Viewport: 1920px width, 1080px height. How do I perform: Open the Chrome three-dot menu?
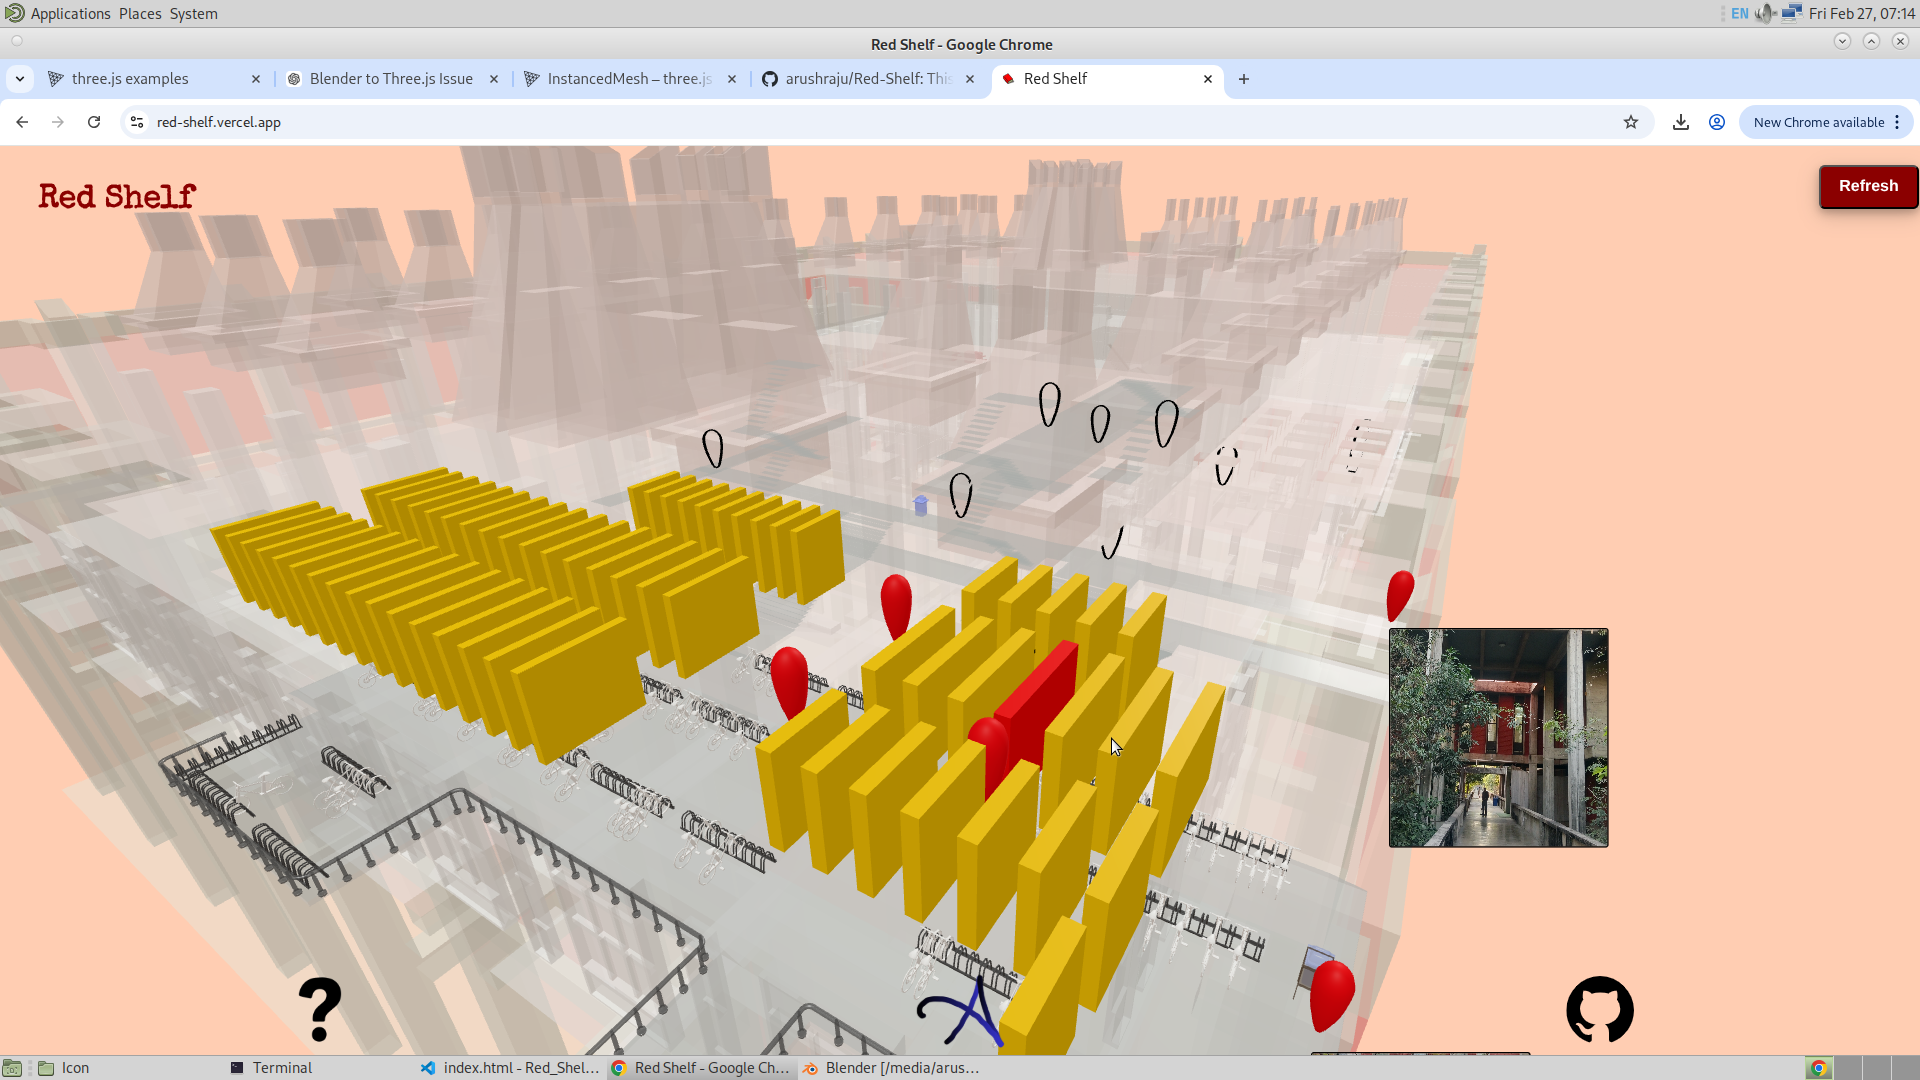coord(1897,122)
